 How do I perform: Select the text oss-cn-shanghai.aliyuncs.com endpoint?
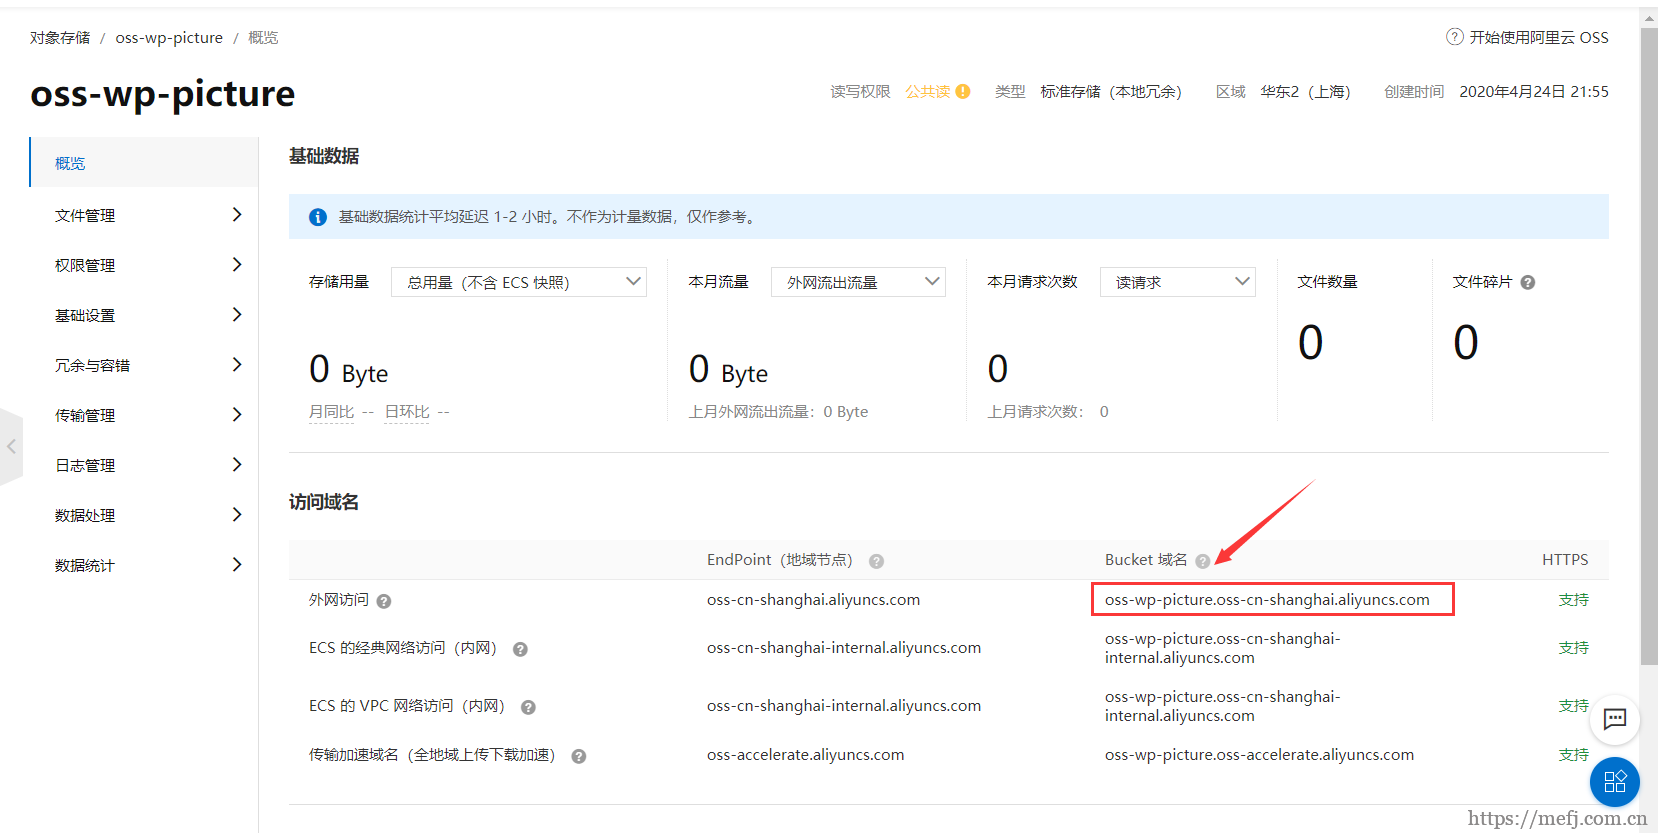coord(813,600)
